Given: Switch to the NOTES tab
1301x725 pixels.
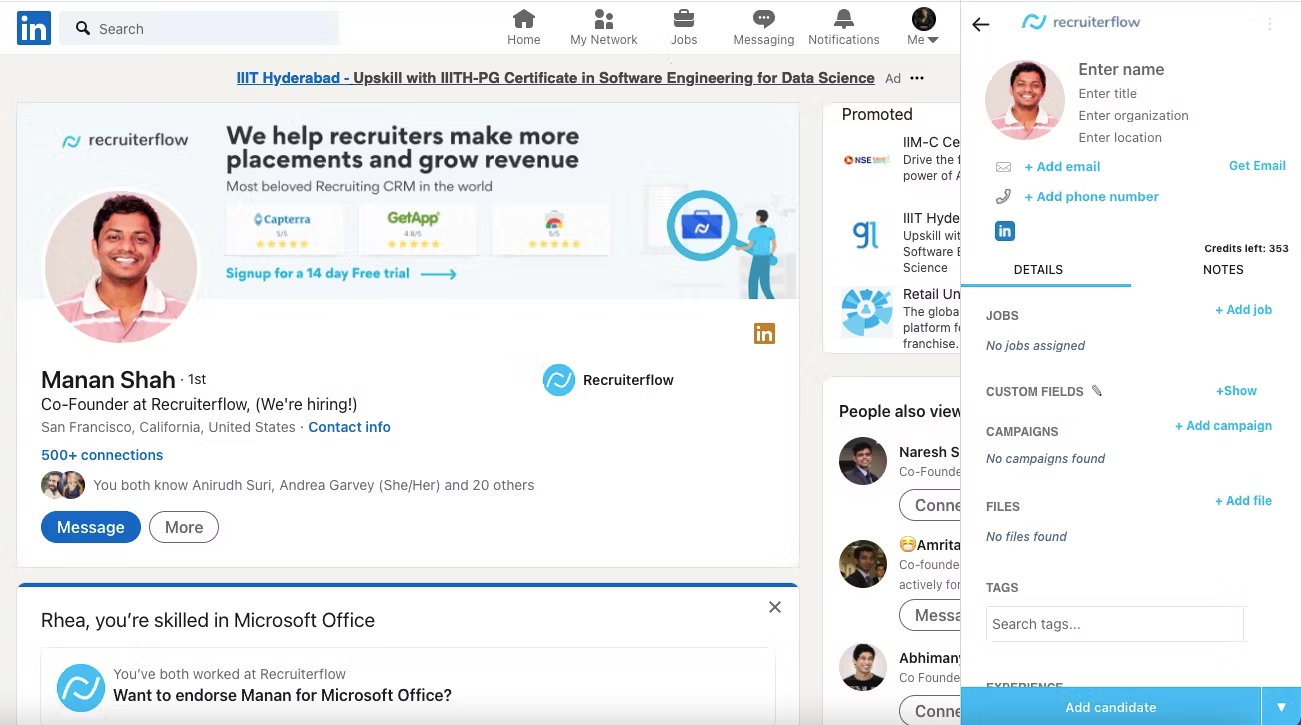Looking at the screenshot, I should 1223,270.
